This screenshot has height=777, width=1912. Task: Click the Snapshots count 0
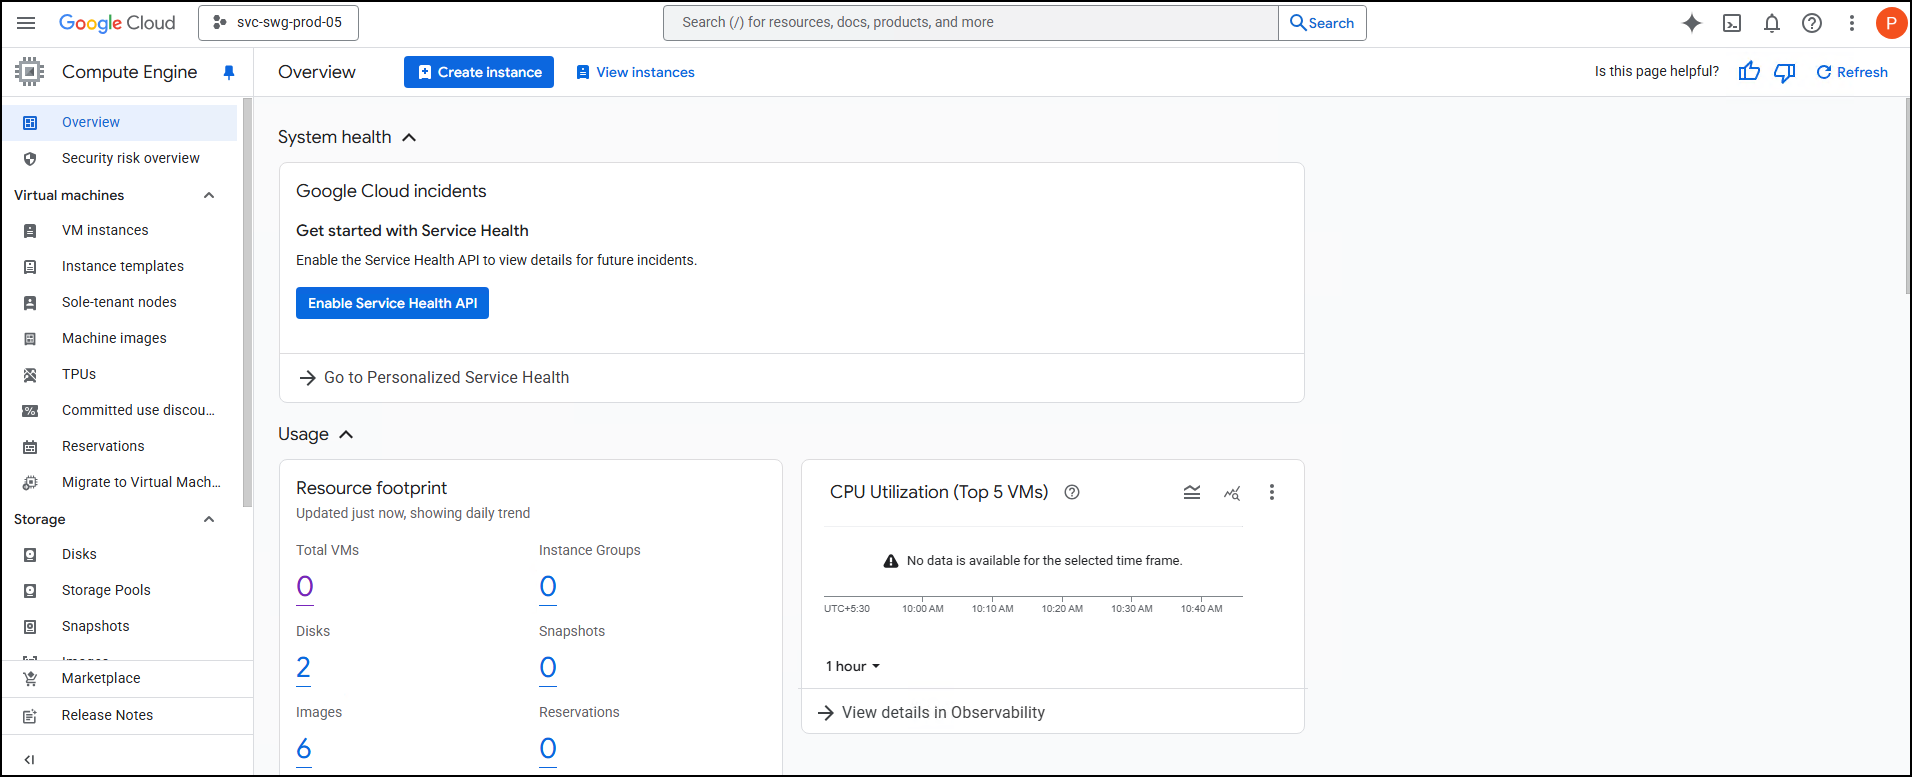coord(548,668)
